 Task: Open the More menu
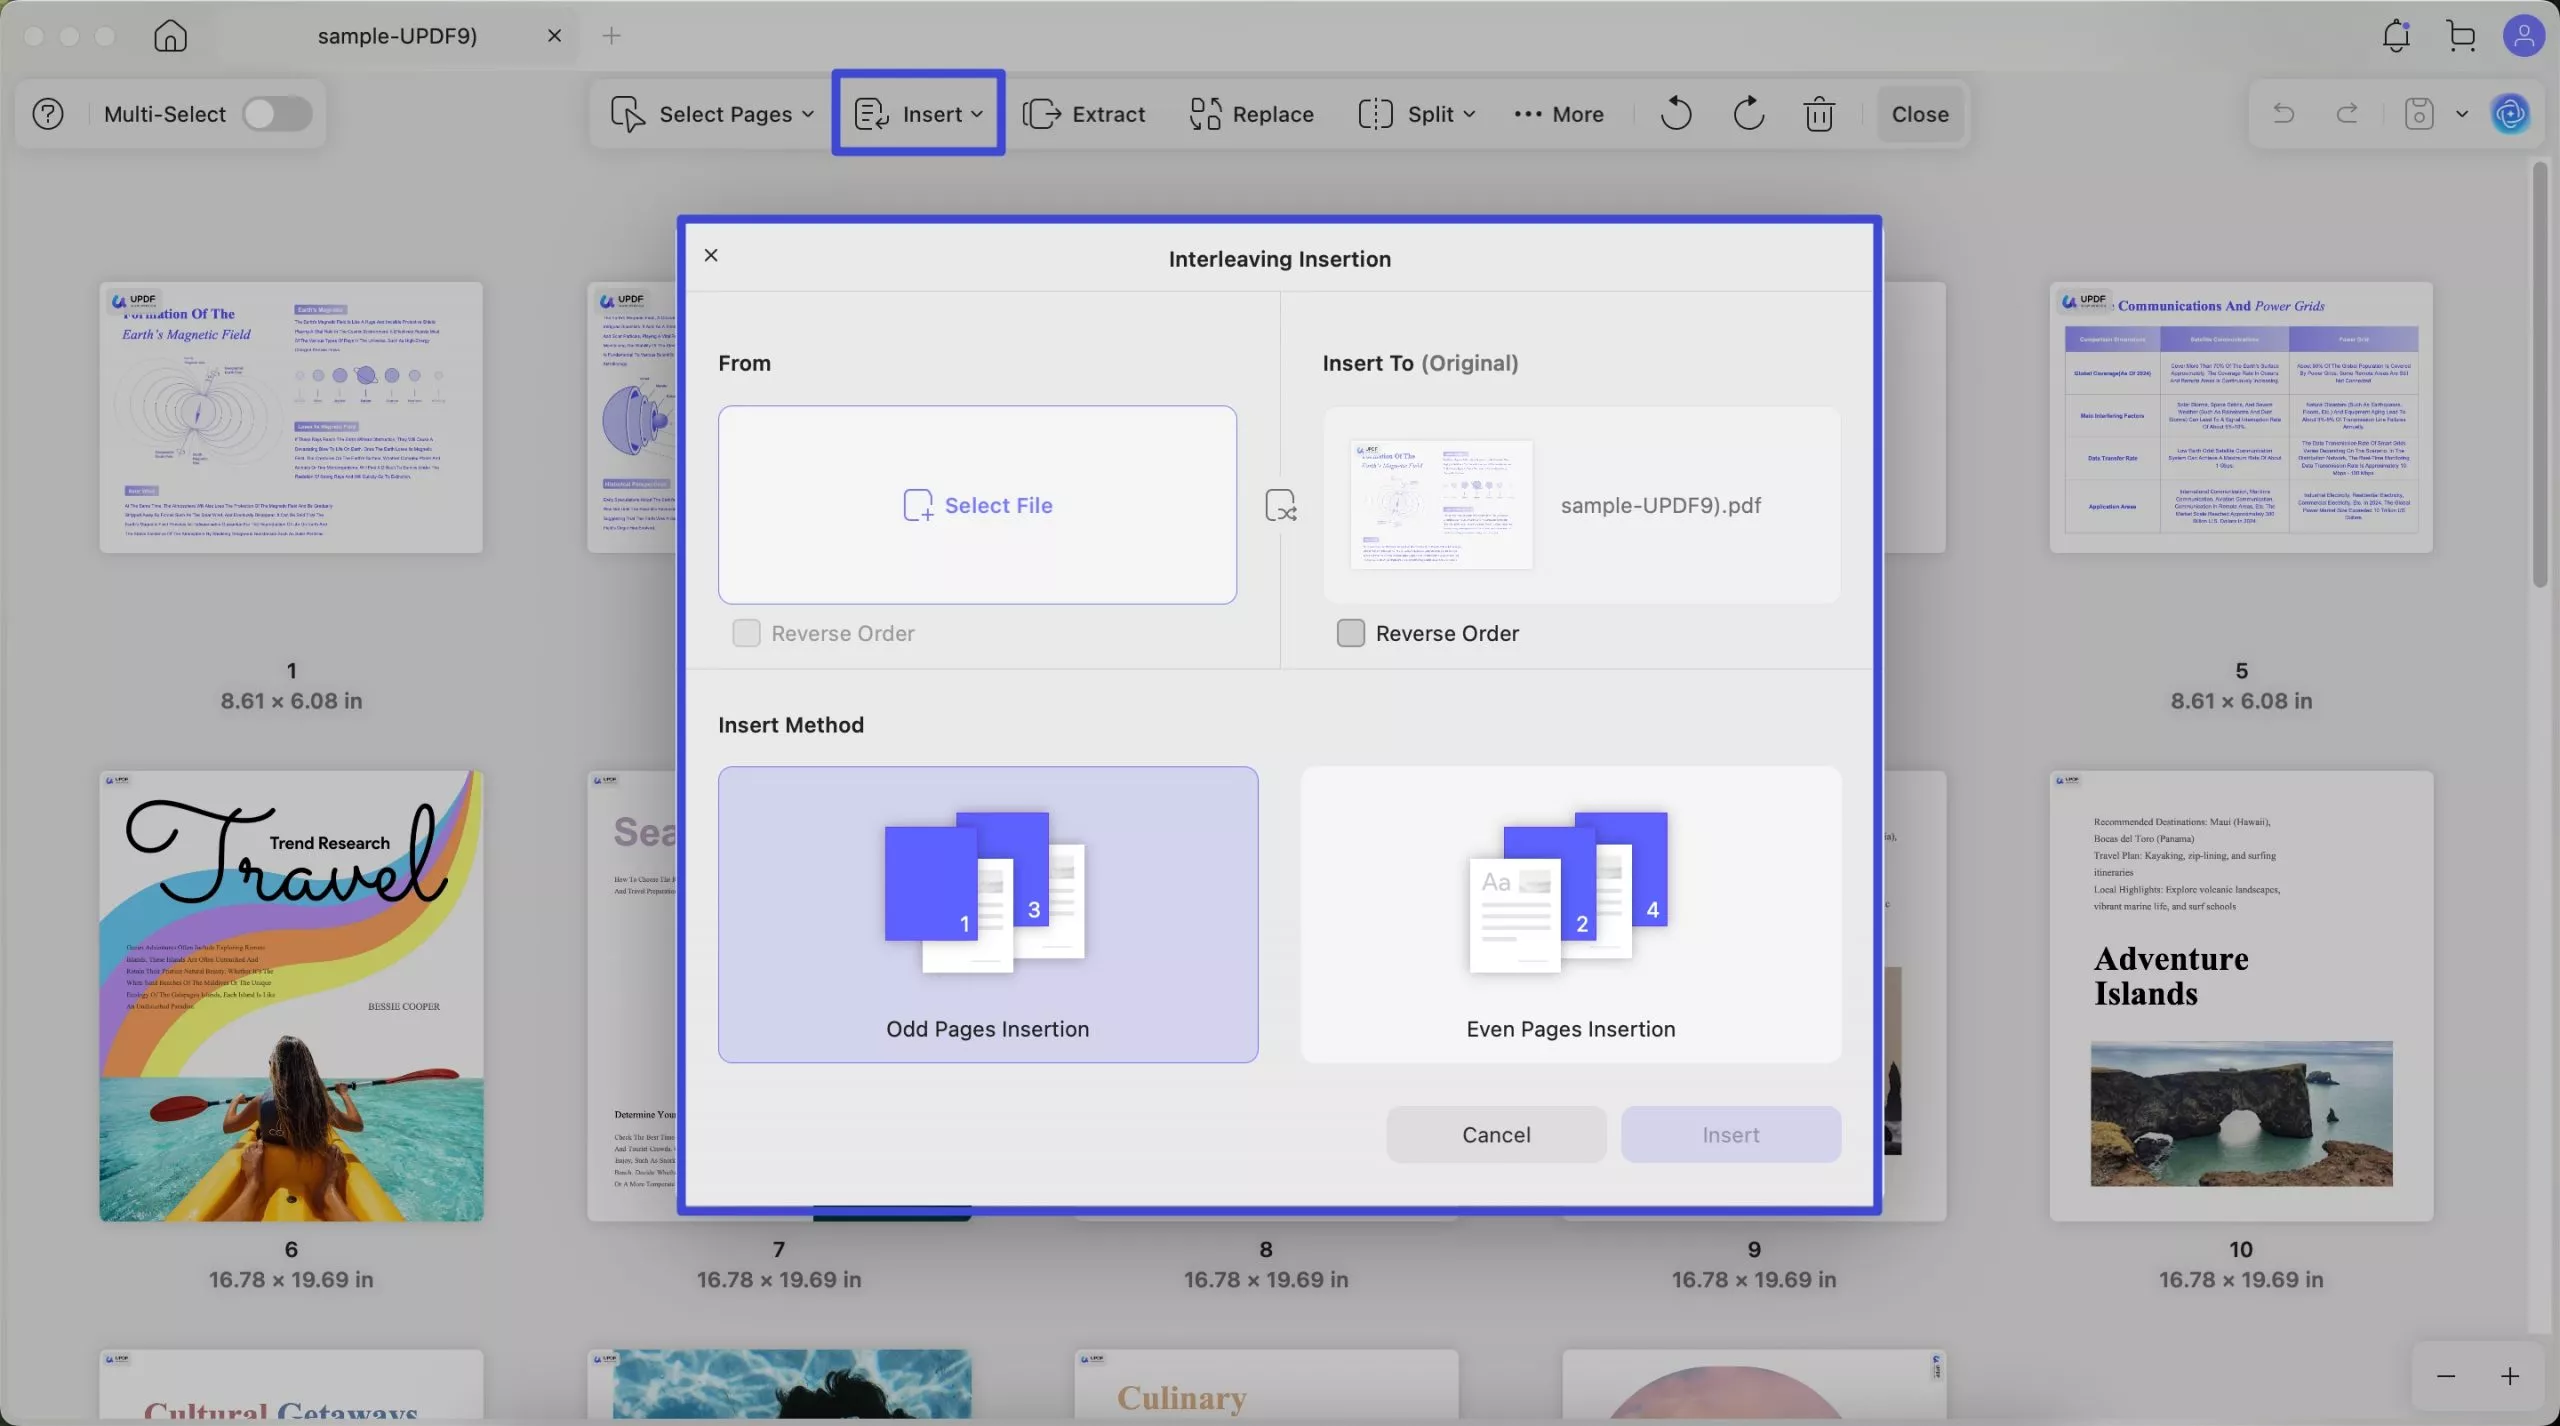(x=1559, y=114)
